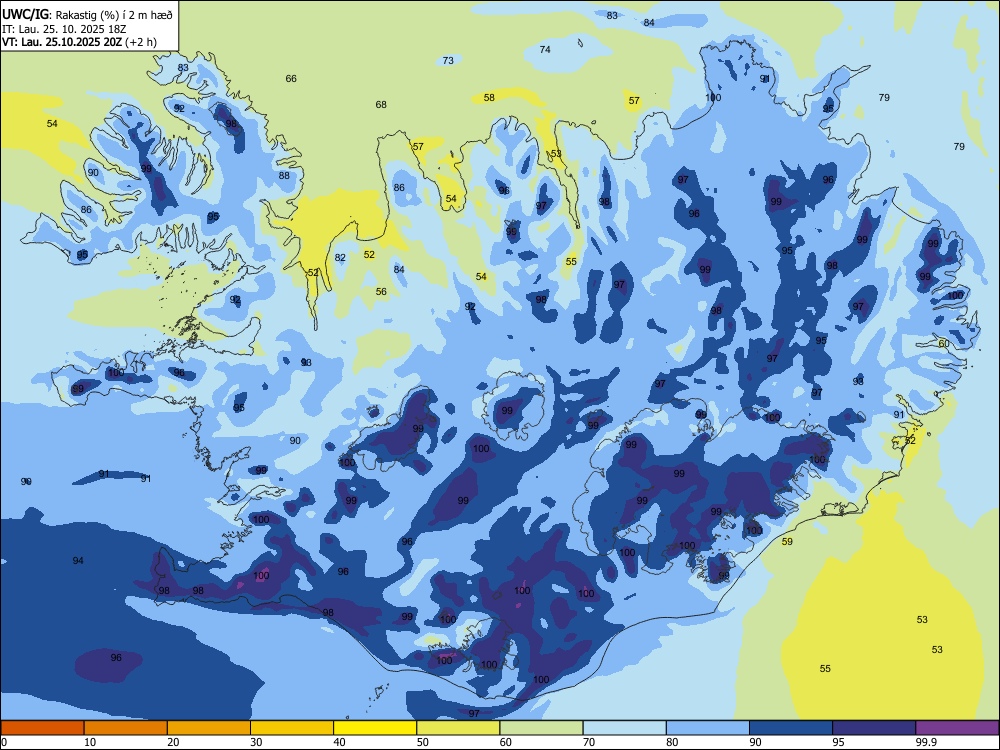Image resolution: width=1000 pixels, height=750 pixels.
Task: Pick the 40–50 bright yellow legend swatch
Action: tap(375, 728)
